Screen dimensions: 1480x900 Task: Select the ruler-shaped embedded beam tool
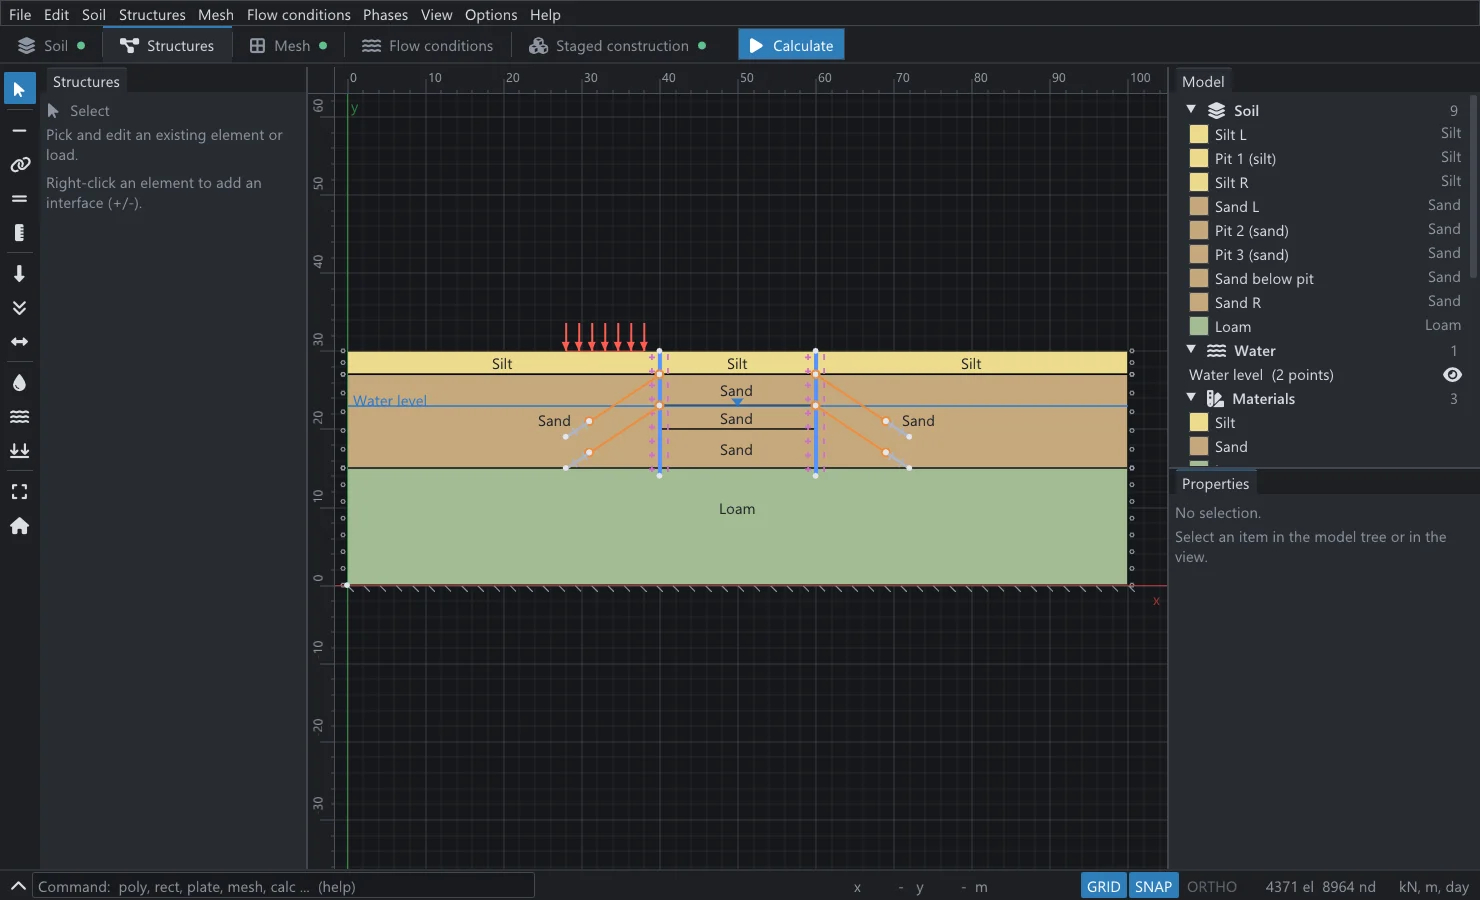(19, 232)
